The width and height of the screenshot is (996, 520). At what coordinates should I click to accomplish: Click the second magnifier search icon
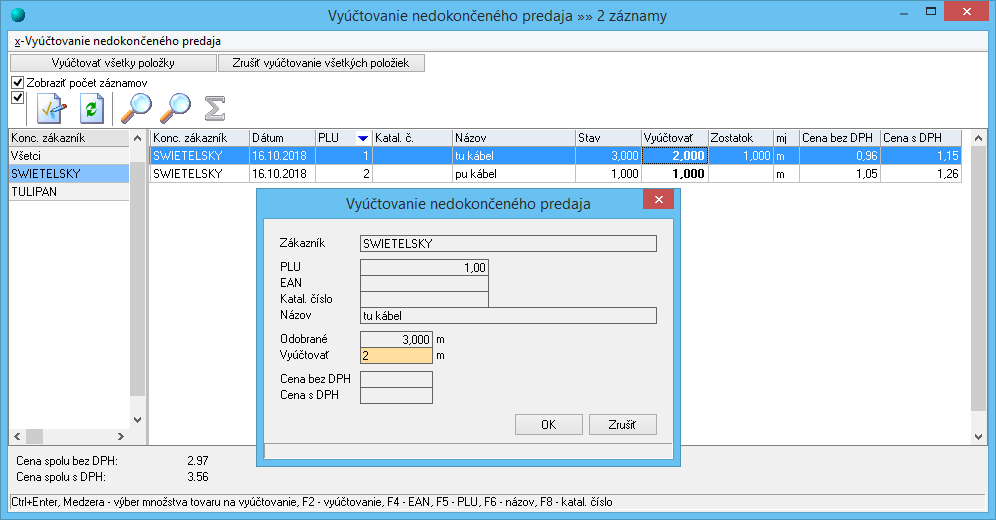pos(175,107)
